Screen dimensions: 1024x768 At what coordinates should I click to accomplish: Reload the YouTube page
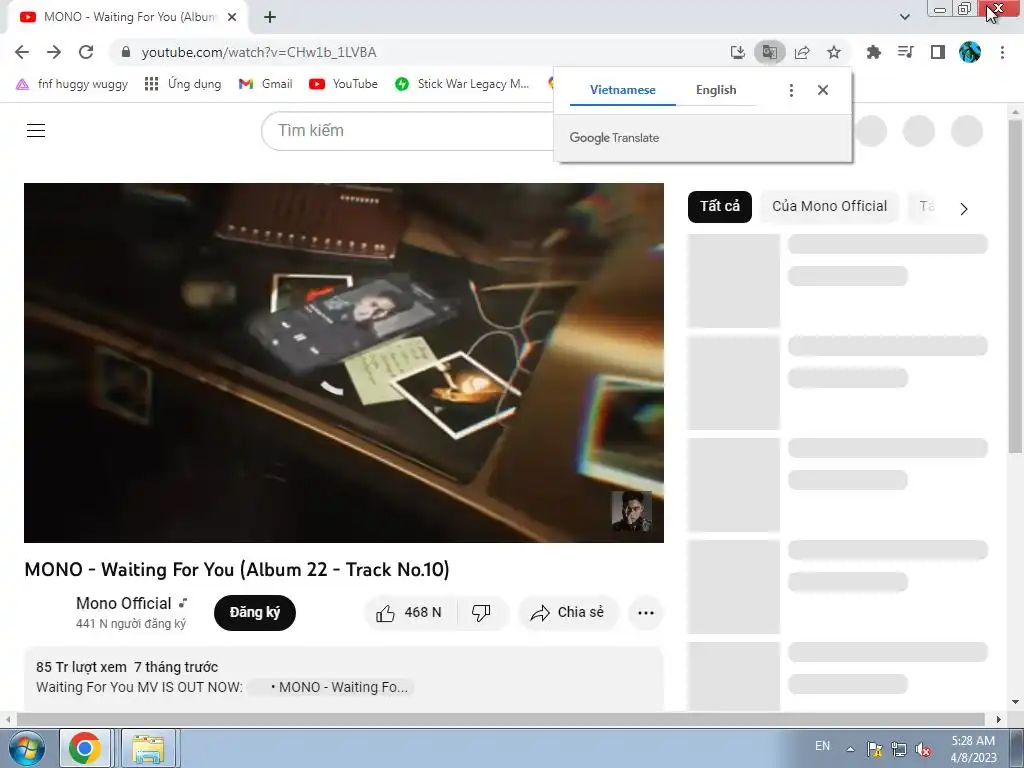pos(86,52)
